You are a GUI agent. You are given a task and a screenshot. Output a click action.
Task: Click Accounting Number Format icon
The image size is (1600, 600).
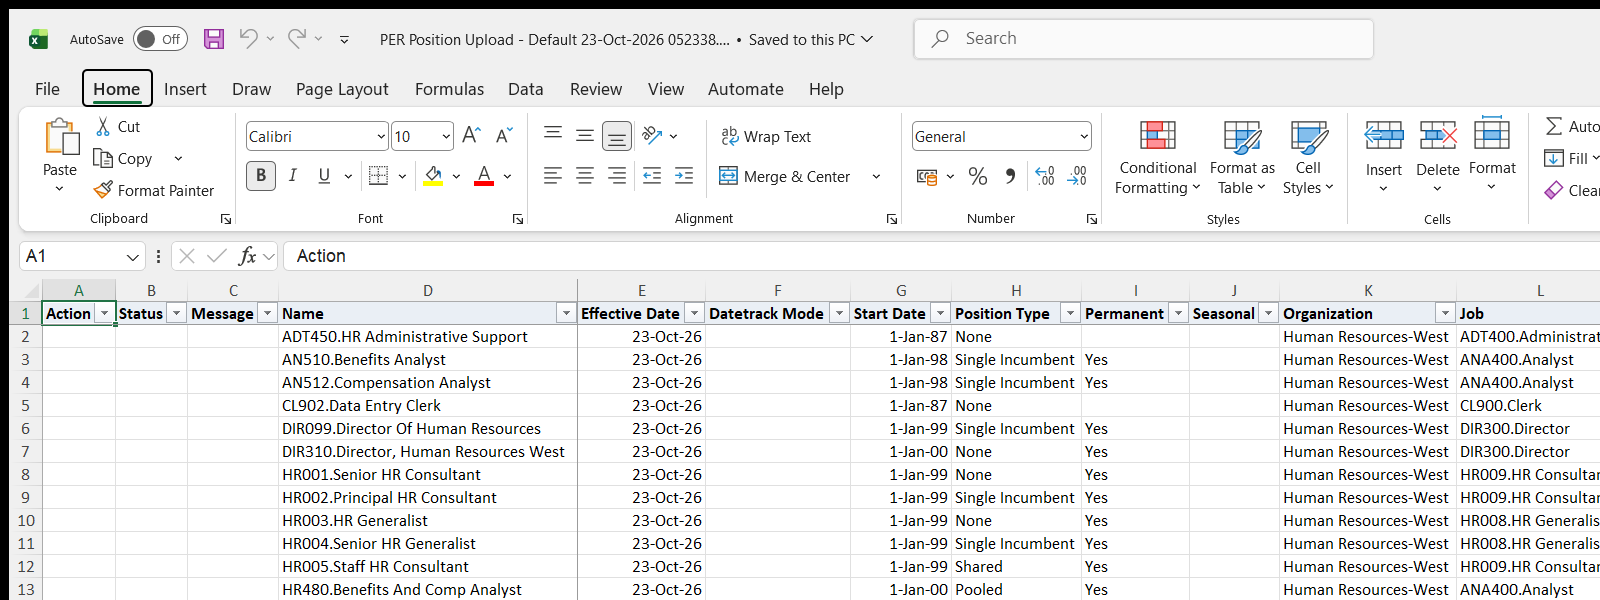927,177
